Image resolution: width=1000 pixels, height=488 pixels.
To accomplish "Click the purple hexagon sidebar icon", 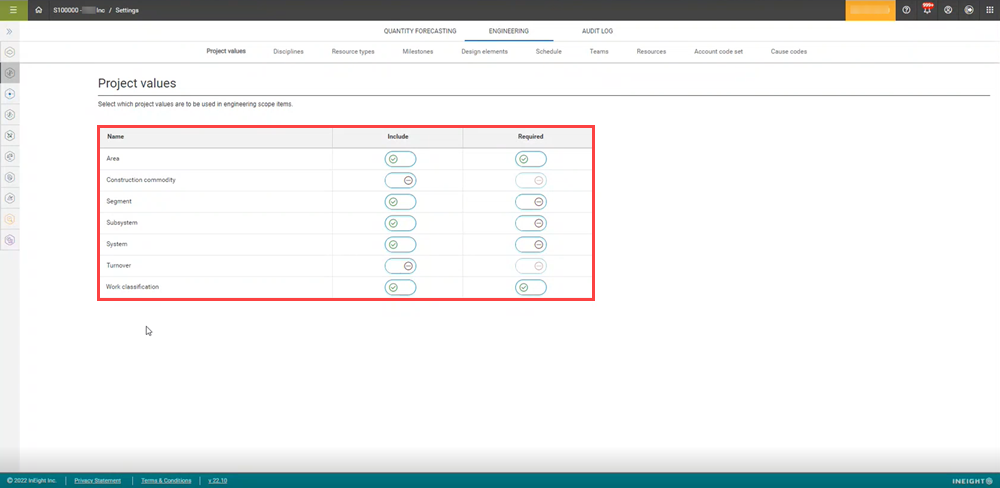I will [10, 240].
